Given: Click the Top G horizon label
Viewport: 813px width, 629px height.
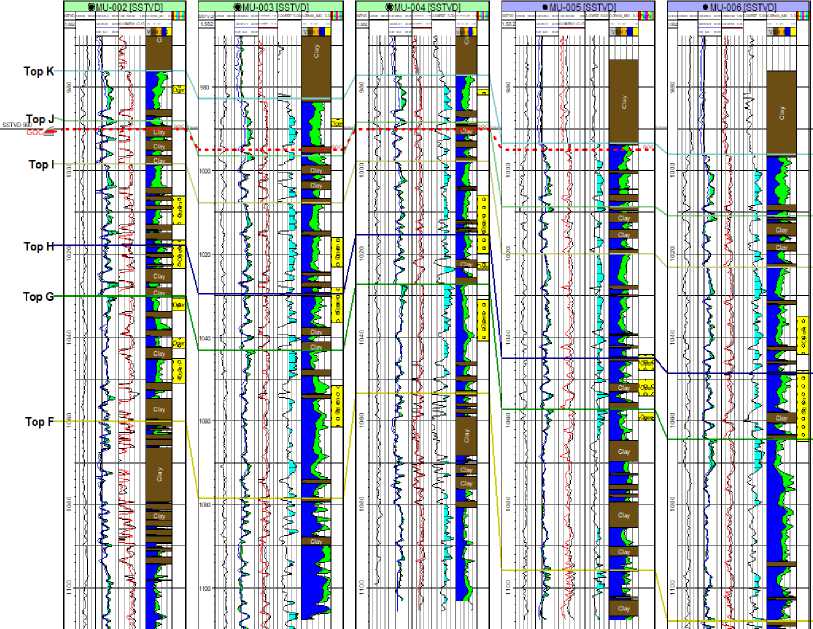Looking at the screenshot, I should (38, 297).
